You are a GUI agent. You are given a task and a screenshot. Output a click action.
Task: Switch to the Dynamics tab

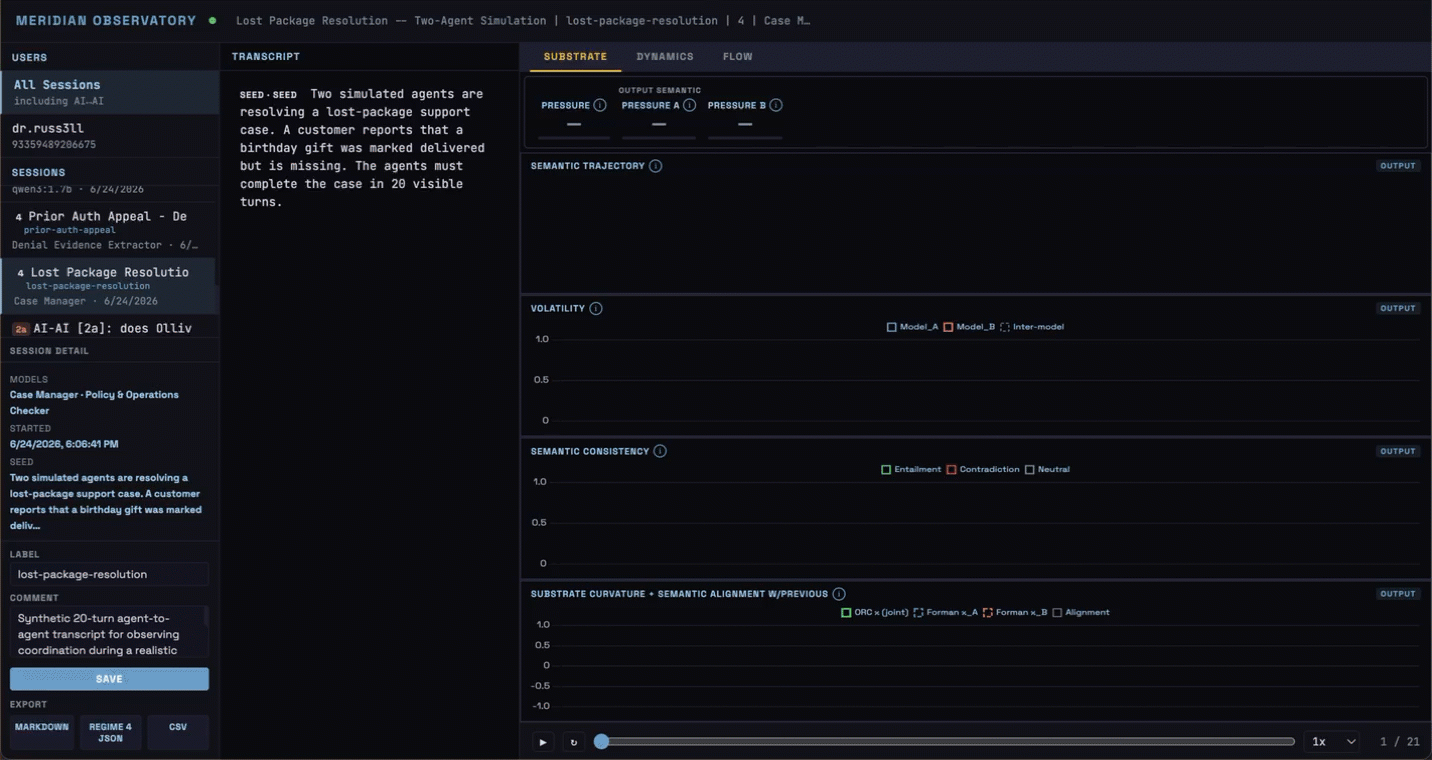665,57
